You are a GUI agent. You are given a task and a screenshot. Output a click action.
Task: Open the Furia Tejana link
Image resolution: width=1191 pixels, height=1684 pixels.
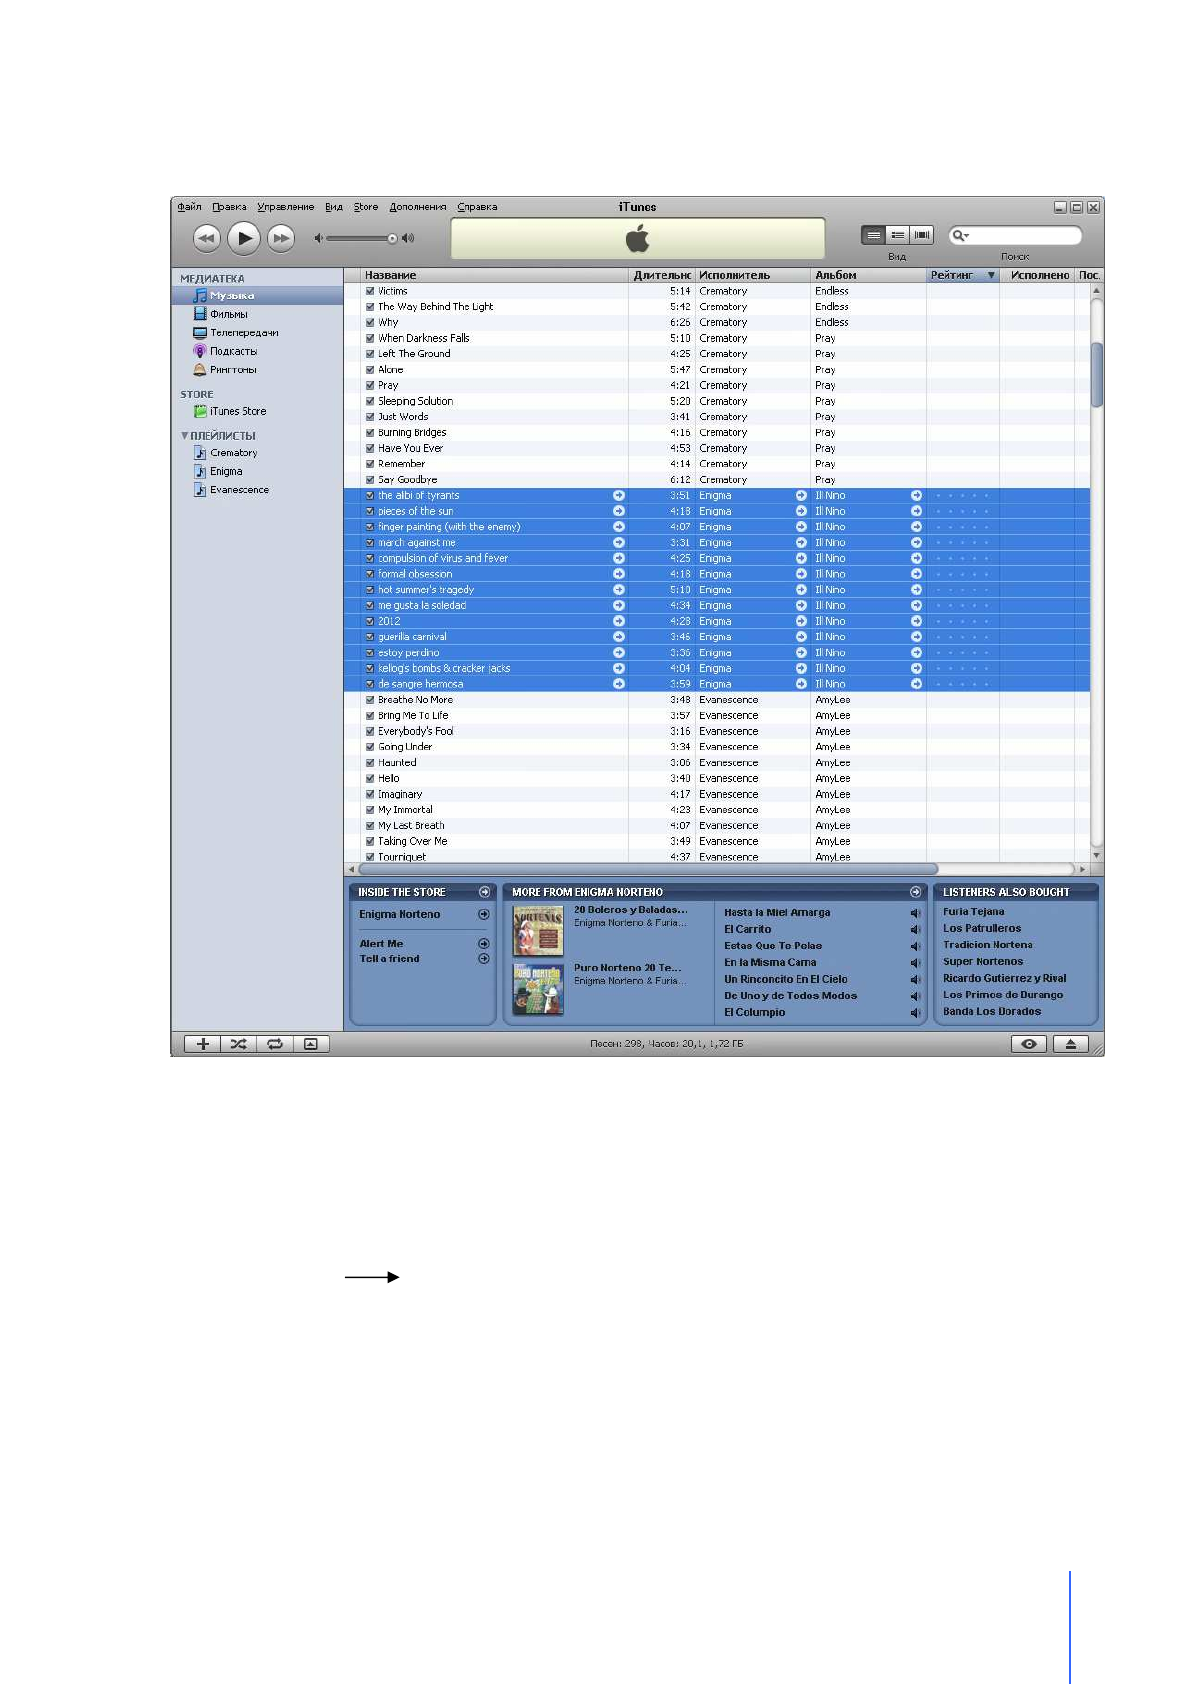(973, 912)
